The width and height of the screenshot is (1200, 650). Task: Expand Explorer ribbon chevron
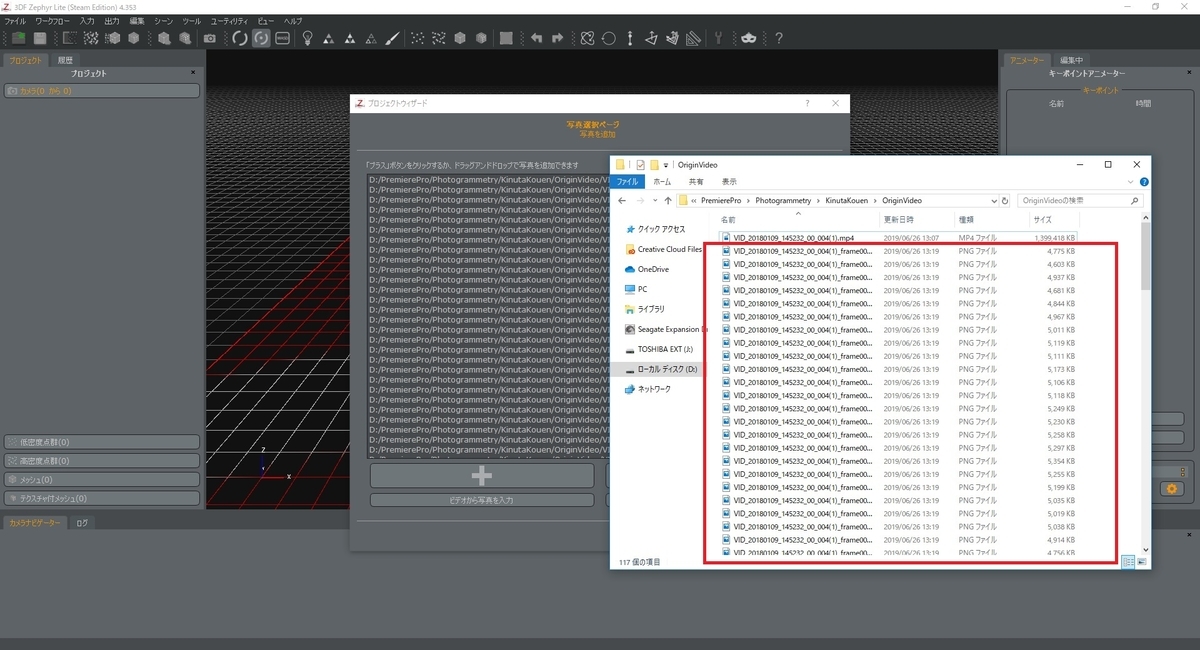(x=1131, y=182)
